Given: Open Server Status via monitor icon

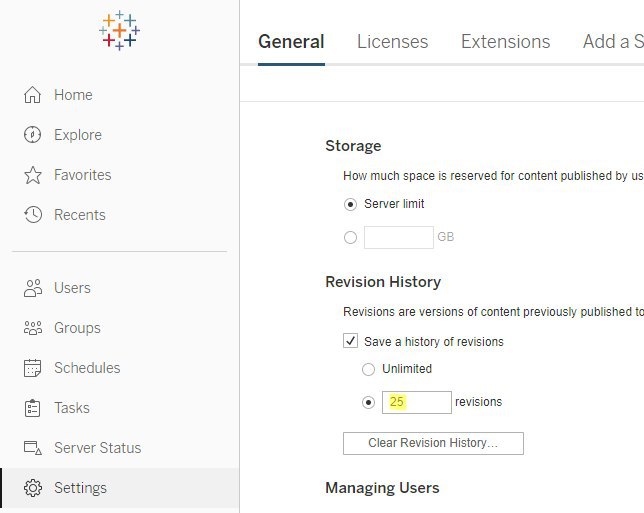Looking at the screenshot, I should 32,448.
